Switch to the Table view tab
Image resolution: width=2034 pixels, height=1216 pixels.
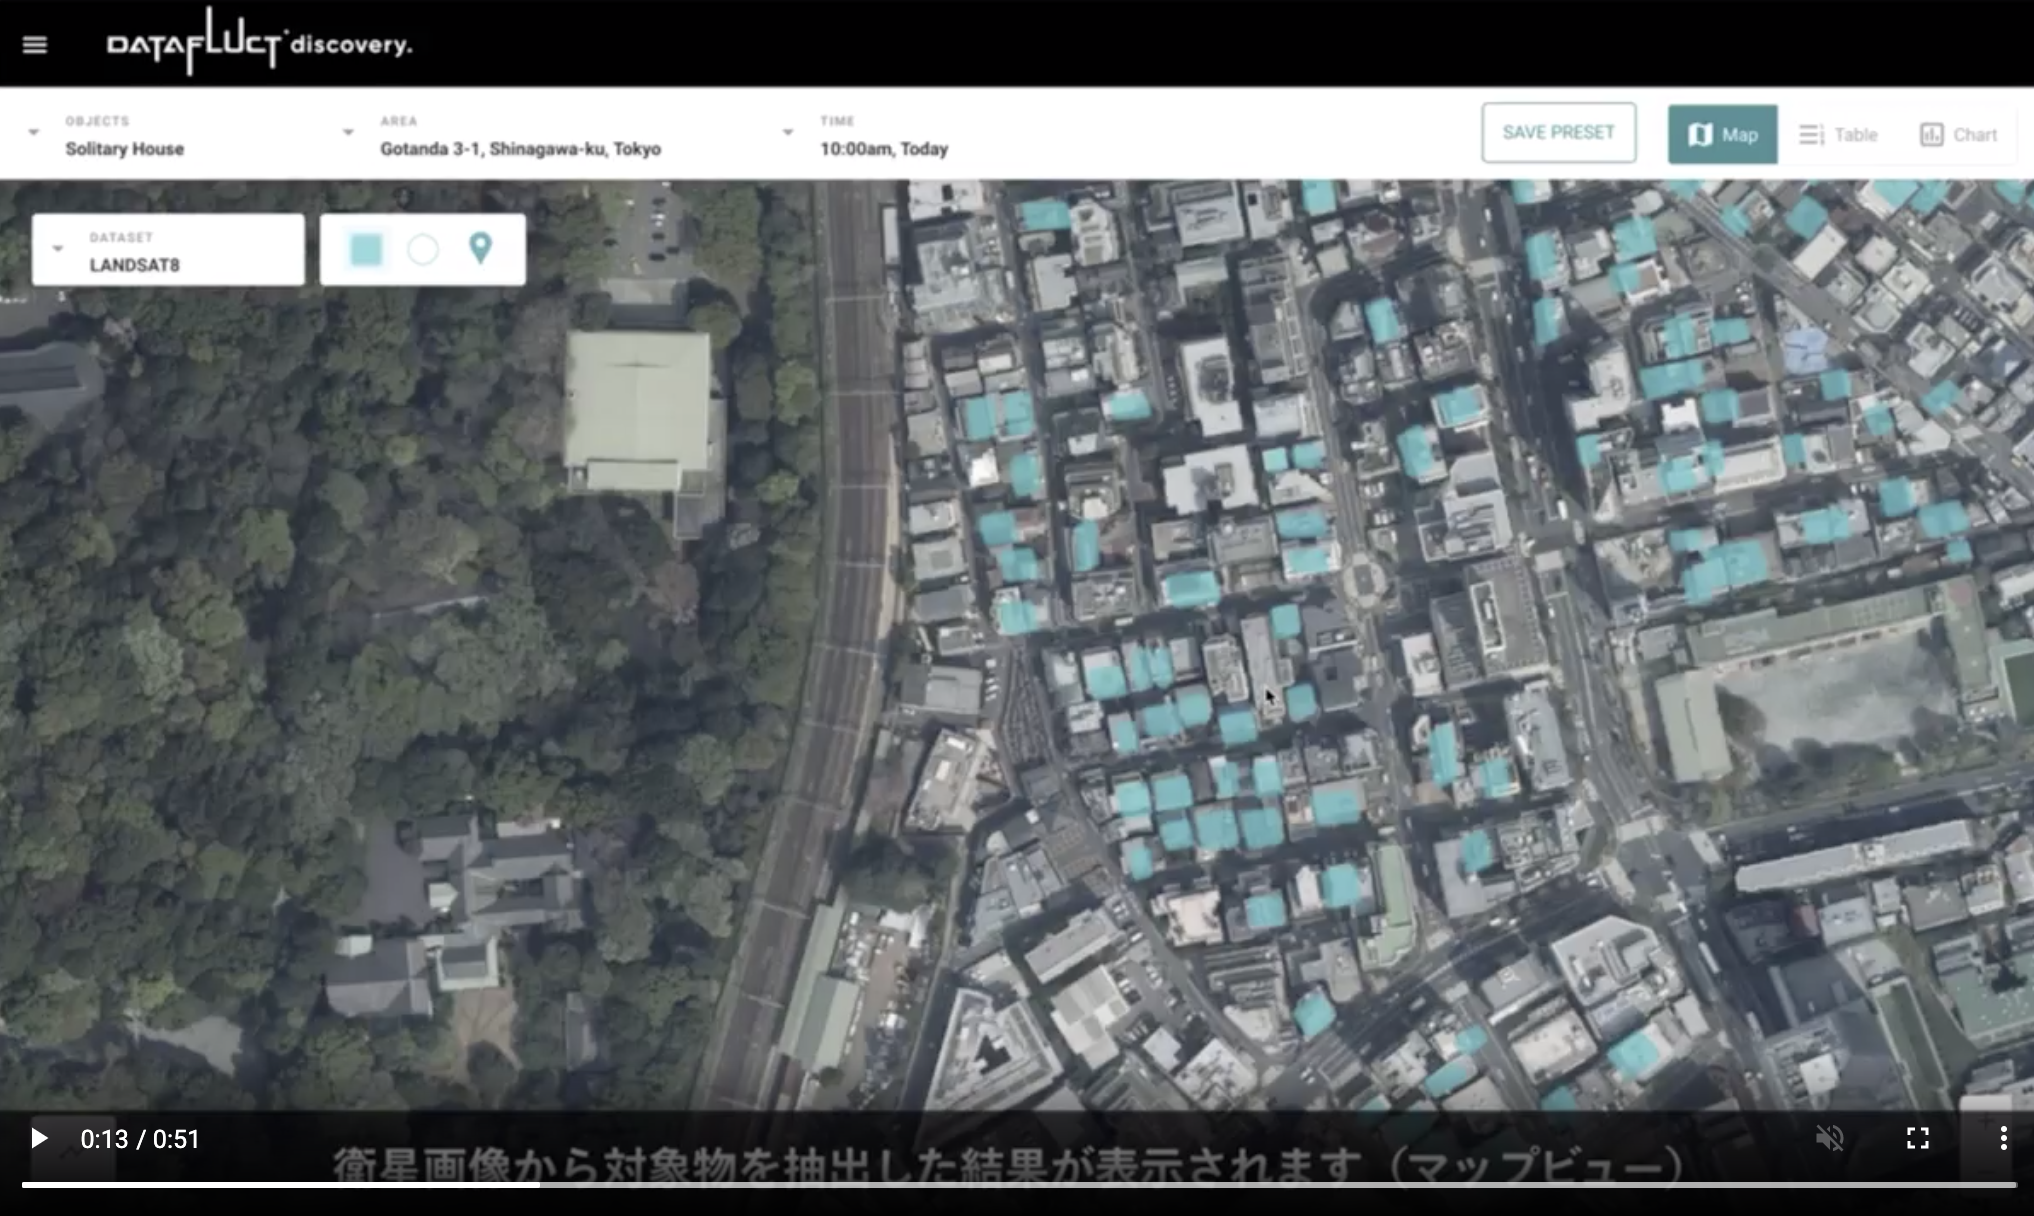[1838, 134]
